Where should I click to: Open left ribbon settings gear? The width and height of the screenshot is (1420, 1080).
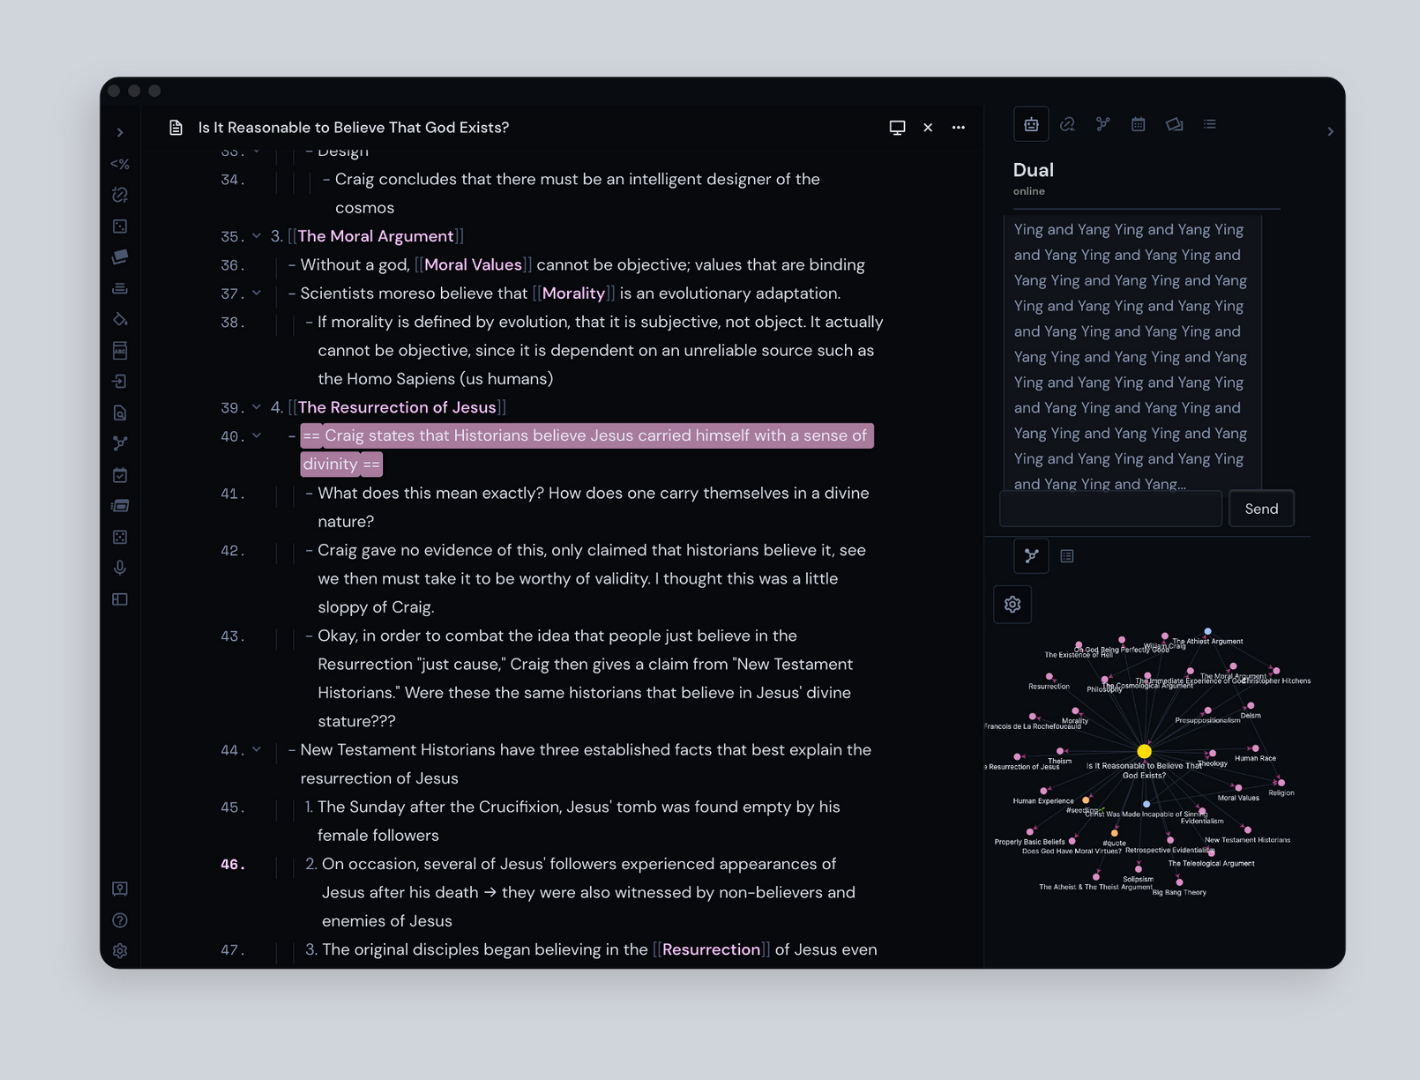(120, 951)
